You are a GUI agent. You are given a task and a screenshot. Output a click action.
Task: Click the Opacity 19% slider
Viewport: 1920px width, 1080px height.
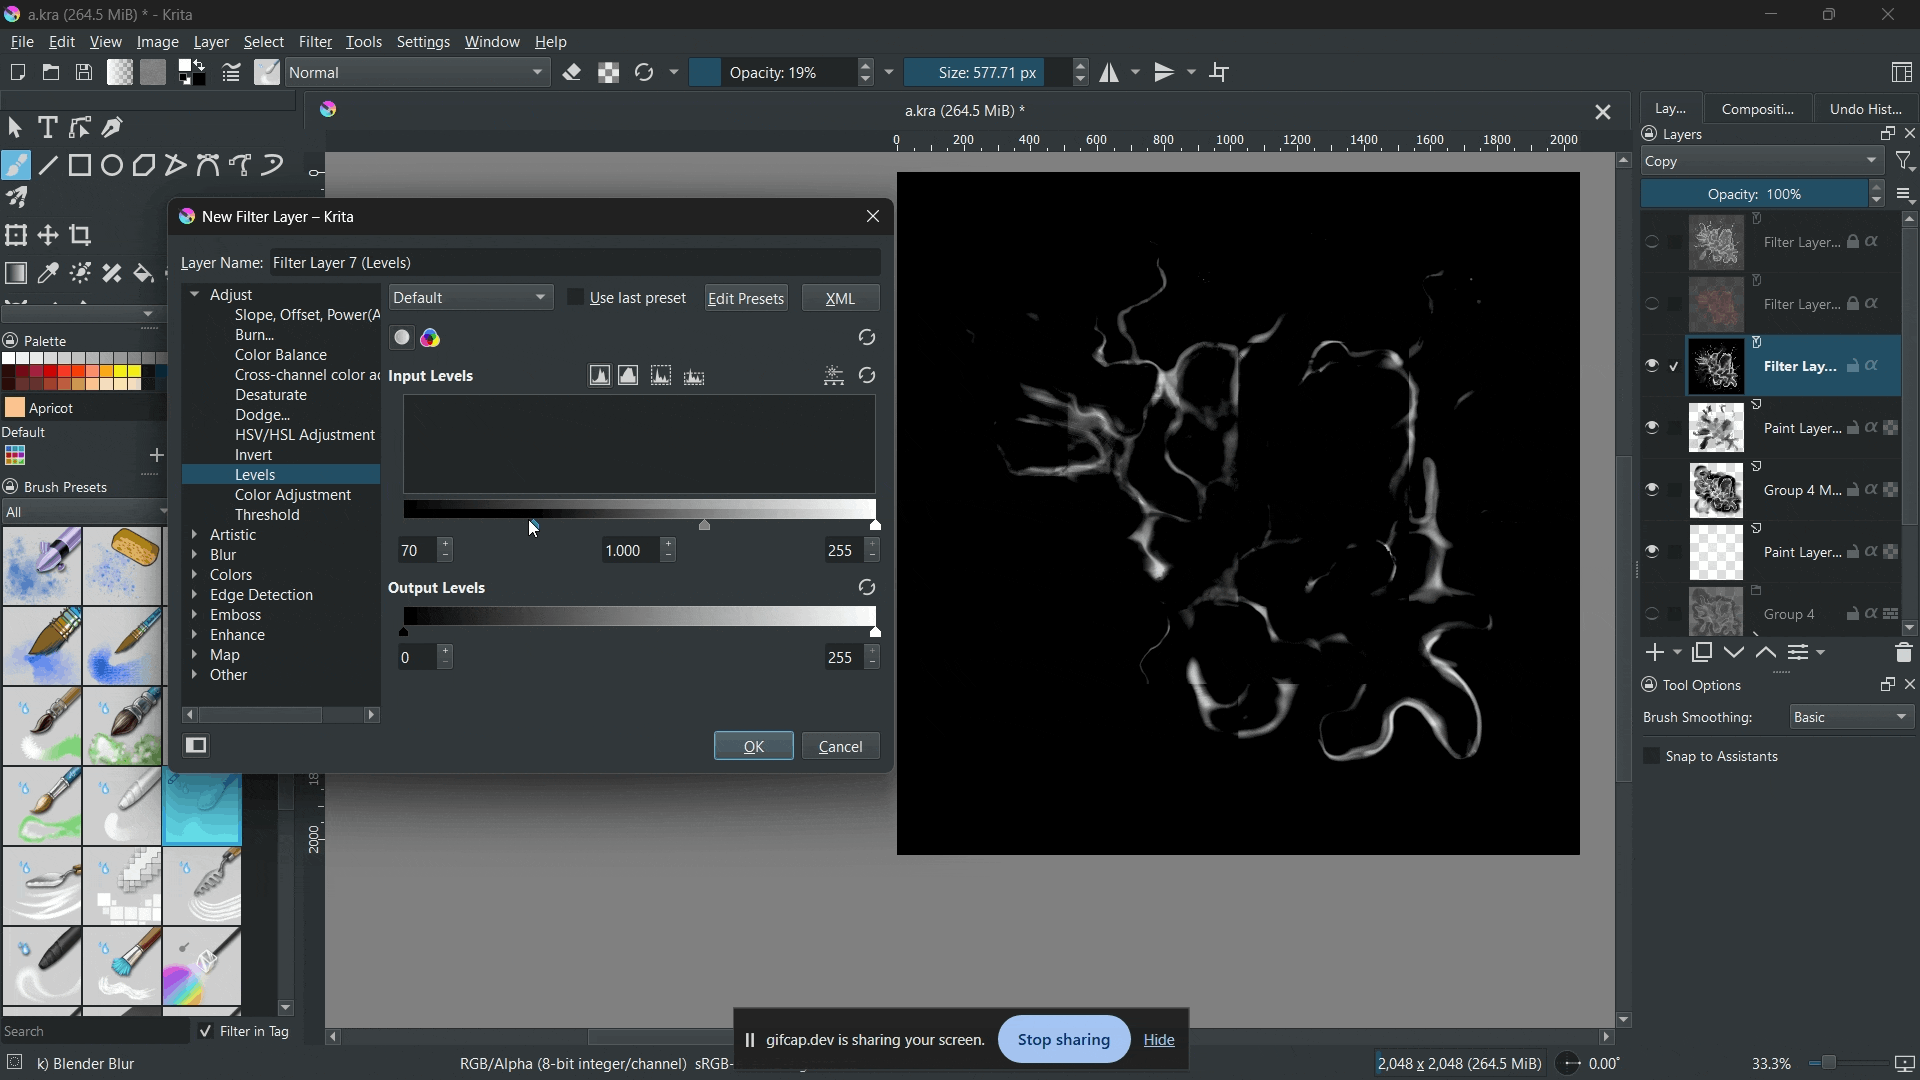pyautogui.click(x=775, y=73)
